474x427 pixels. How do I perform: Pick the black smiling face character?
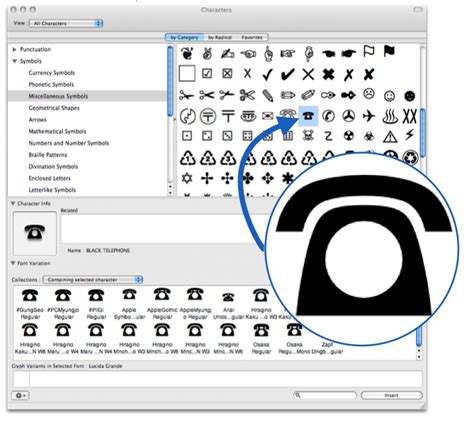click(x=410, y=96)
